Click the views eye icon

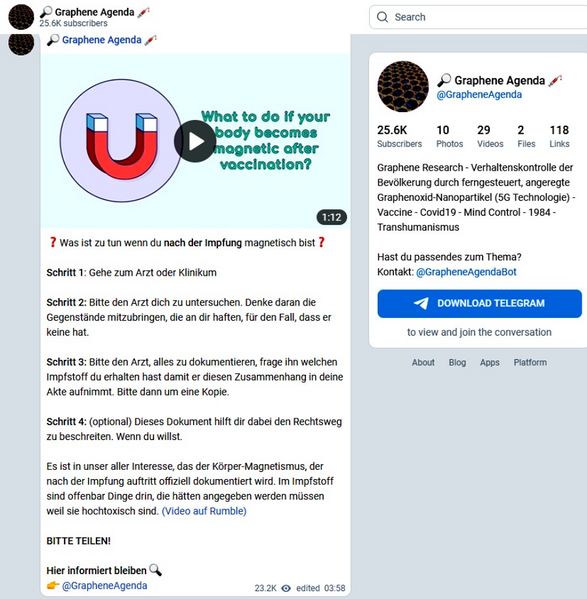coord(286,588)
